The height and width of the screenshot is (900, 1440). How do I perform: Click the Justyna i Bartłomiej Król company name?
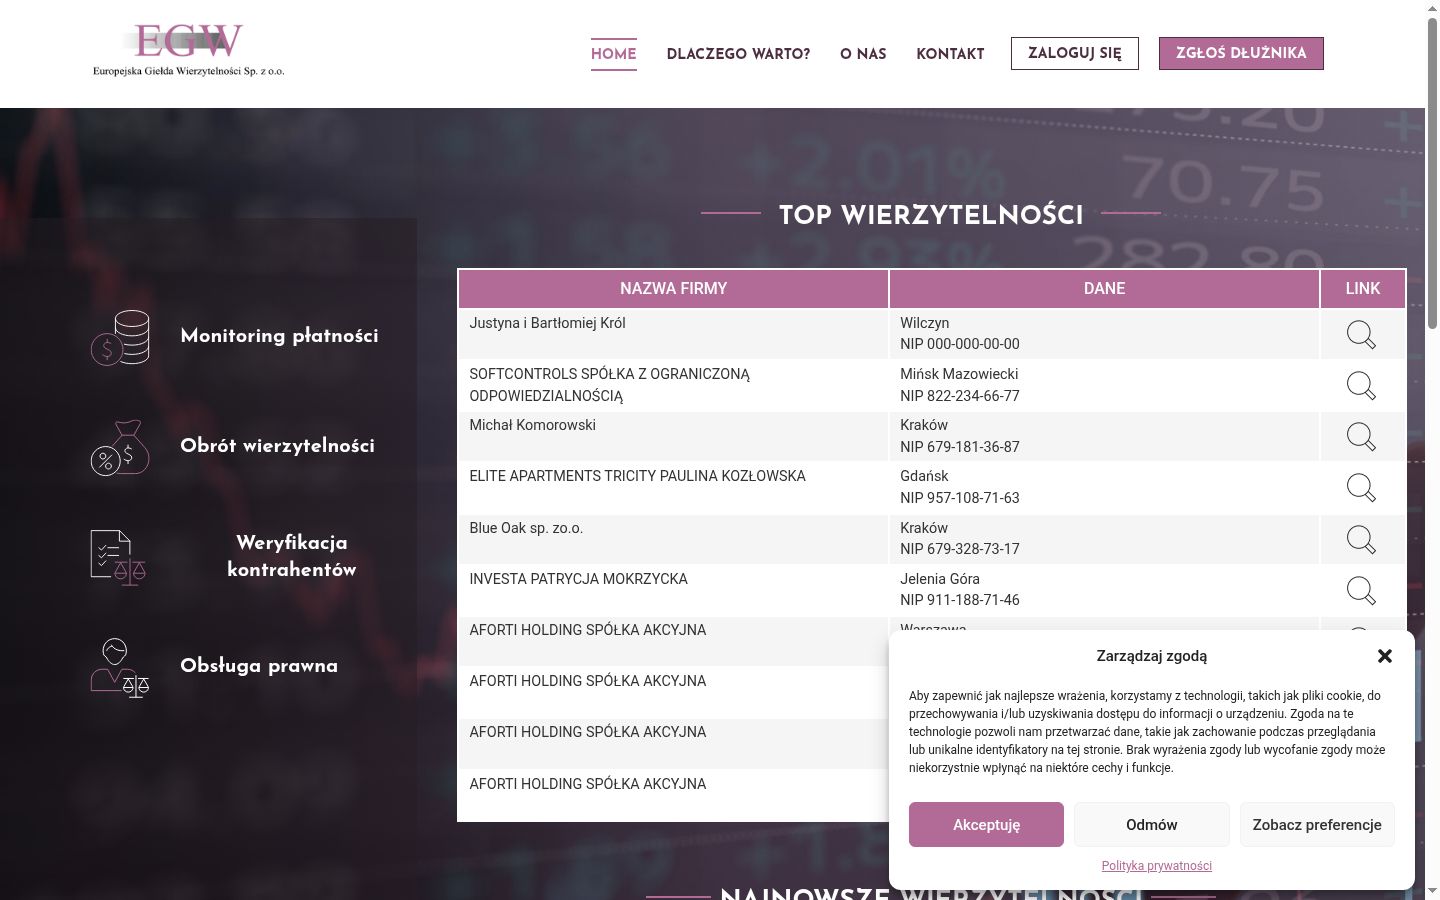[547, 323]
